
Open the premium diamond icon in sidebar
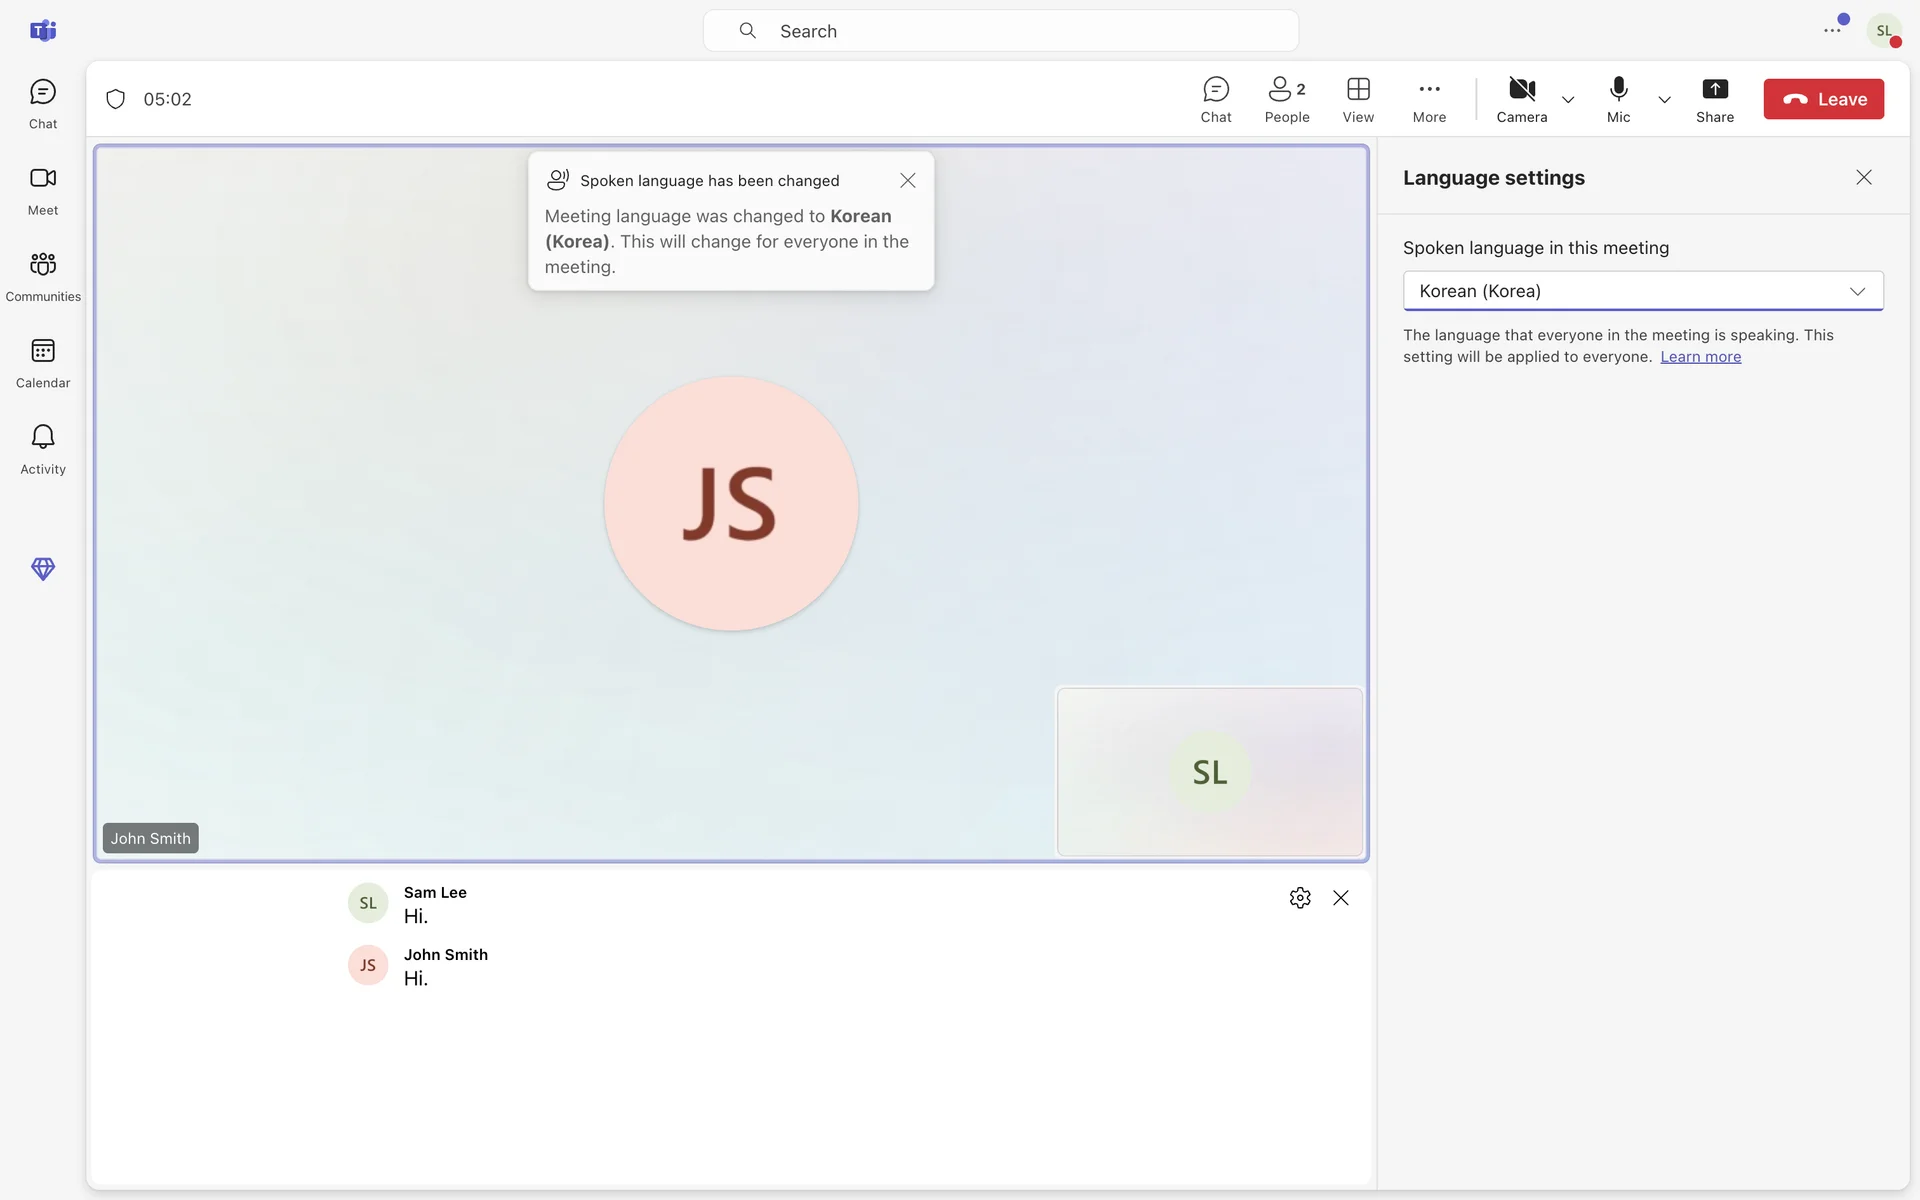pos(43,569)
